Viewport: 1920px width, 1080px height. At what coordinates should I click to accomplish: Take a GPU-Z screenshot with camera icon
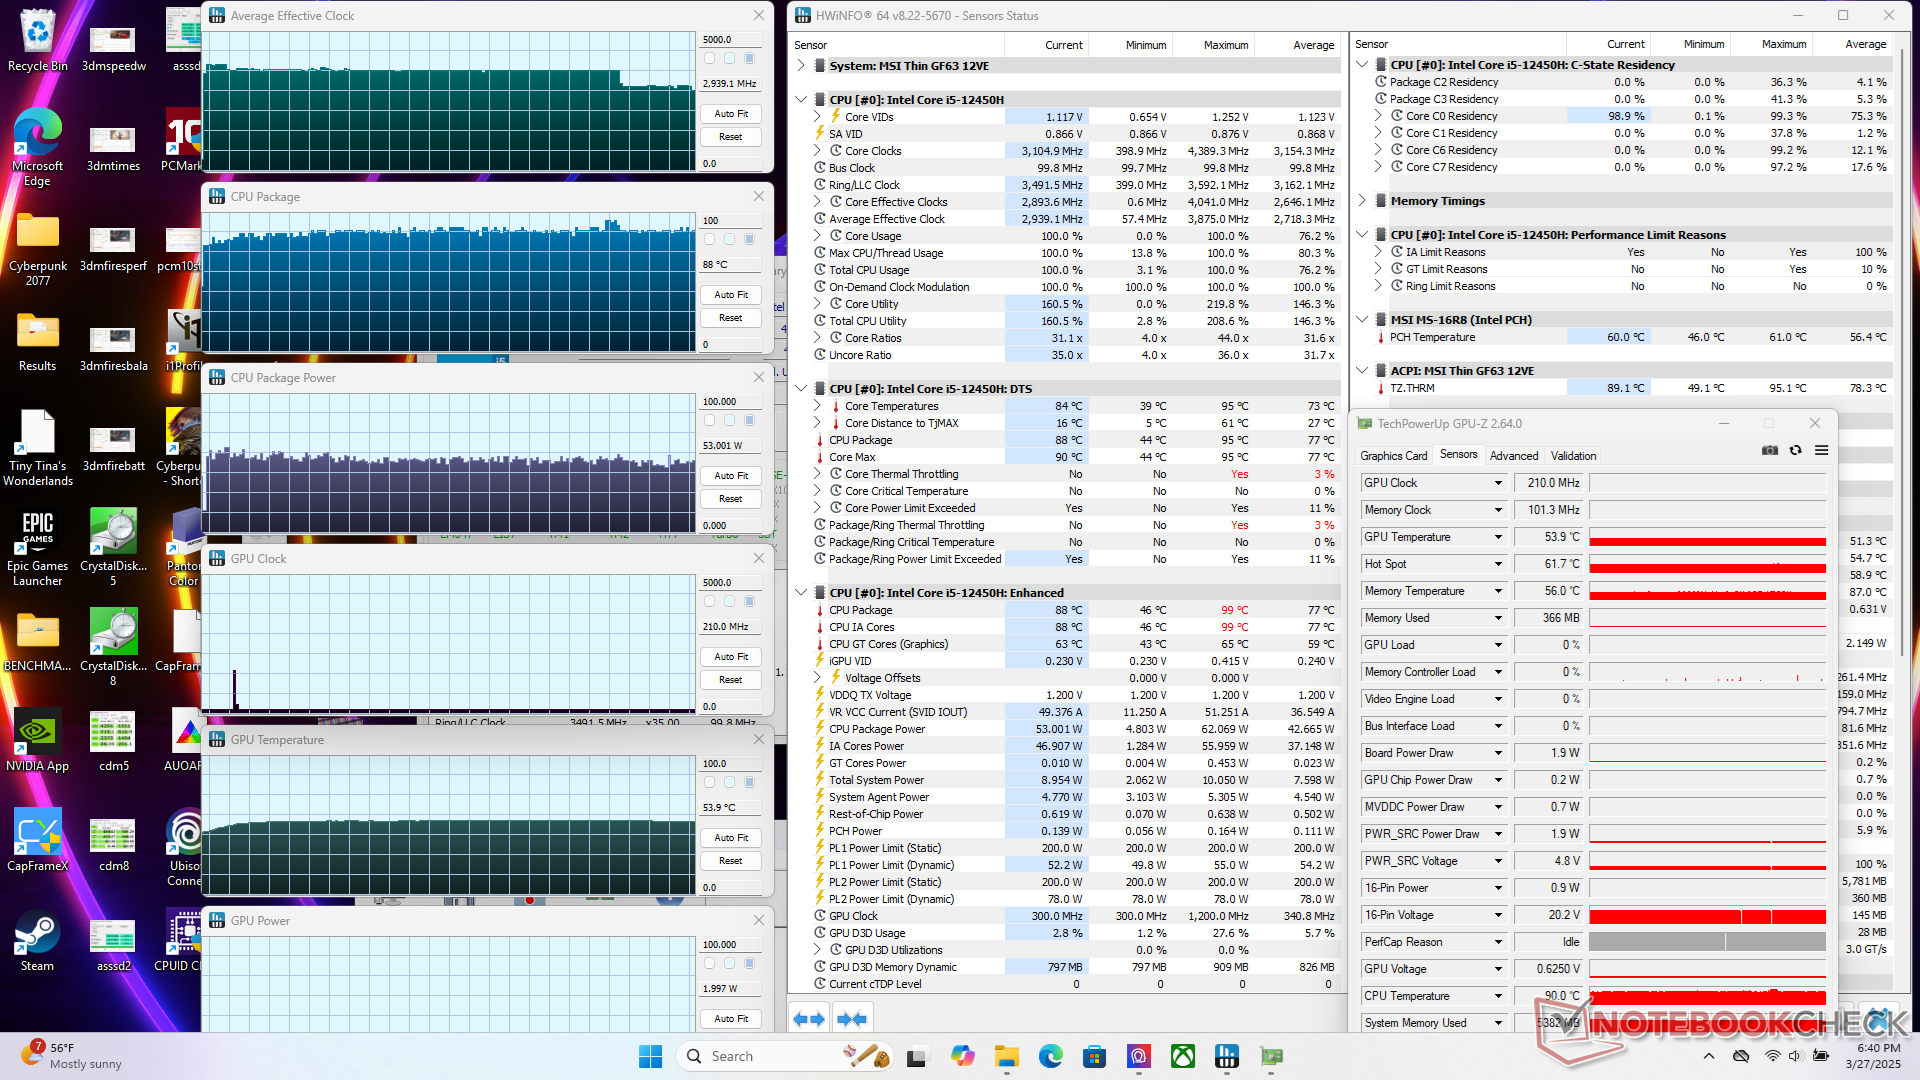pos(1770,450)
